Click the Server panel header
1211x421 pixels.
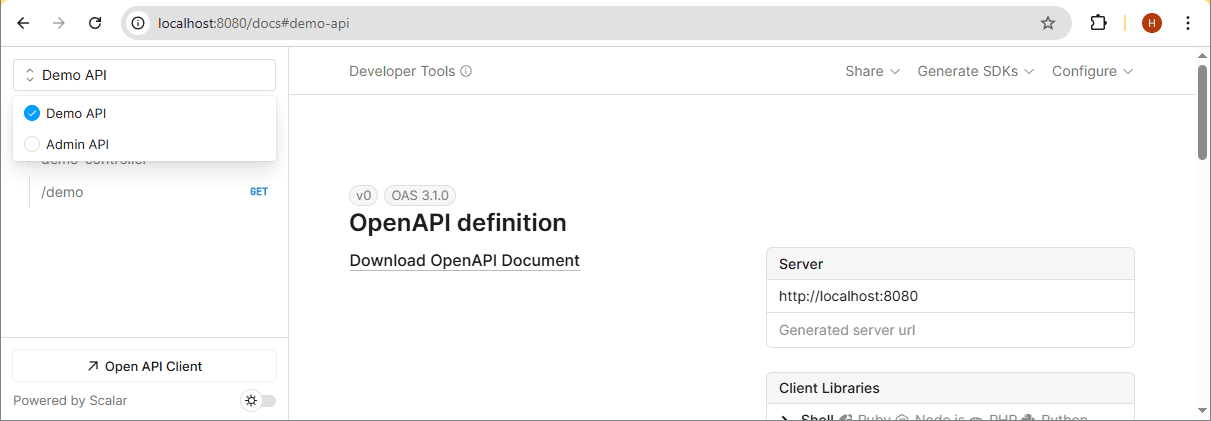(x=950, y=264)
